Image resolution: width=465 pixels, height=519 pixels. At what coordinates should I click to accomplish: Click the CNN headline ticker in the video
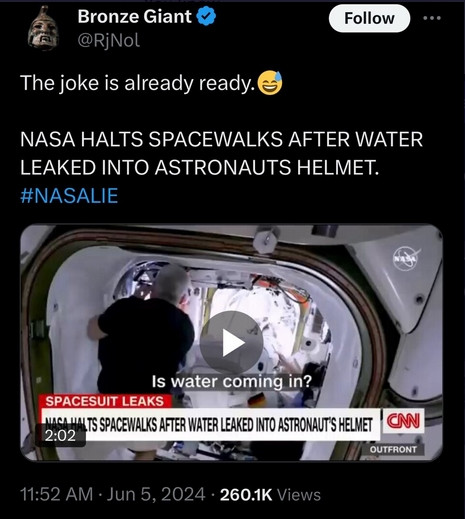click(x=209, y=425)
